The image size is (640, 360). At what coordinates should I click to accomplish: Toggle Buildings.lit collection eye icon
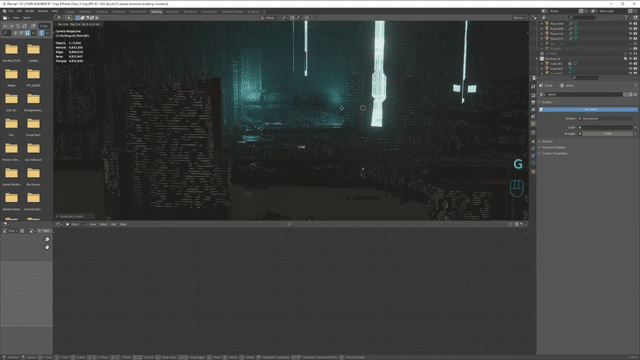(630, 58)
